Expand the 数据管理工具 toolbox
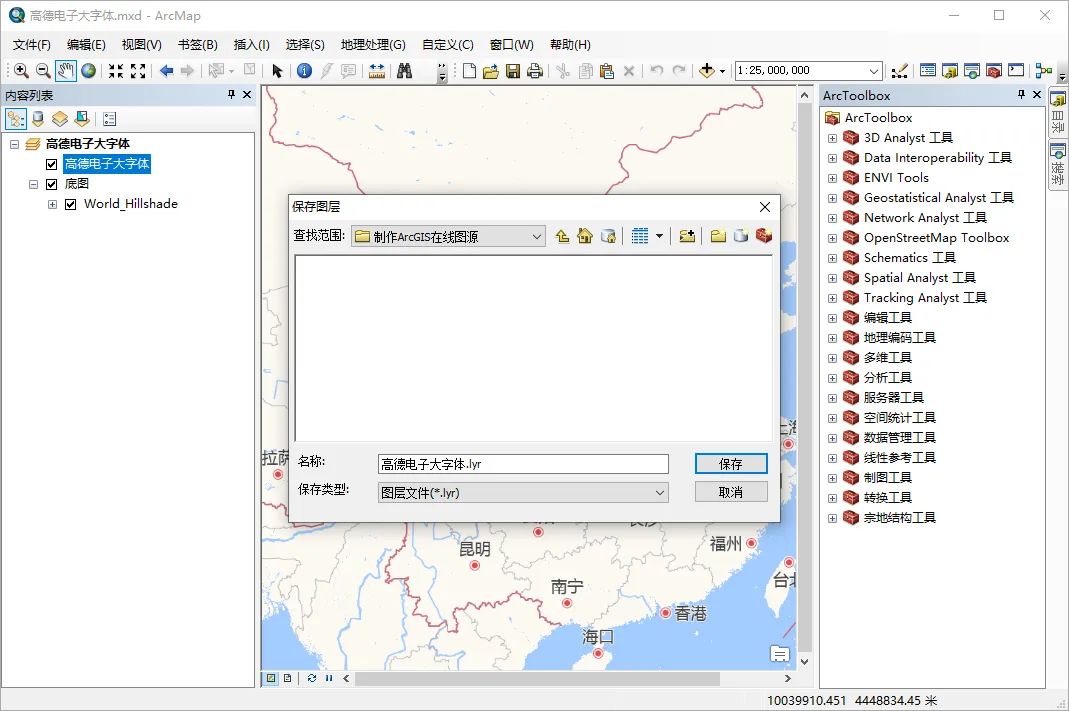The image size is (1069, 711). pyautogui.click(x=832, y=438)
